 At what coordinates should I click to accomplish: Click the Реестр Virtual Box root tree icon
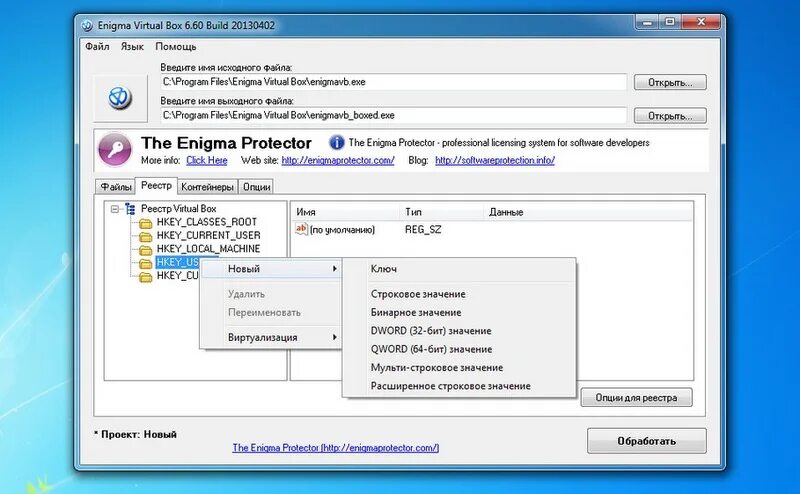click(130, 209)
